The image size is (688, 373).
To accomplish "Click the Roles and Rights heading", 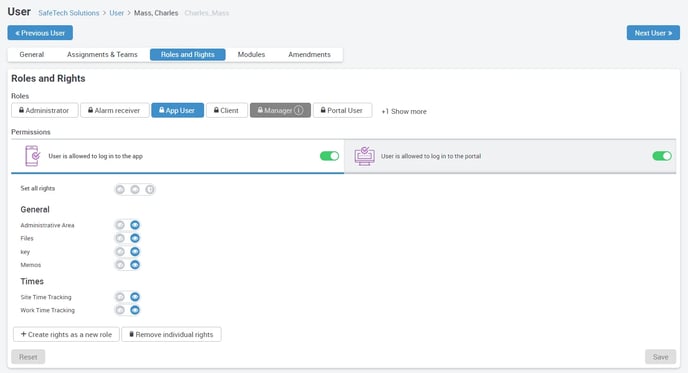I will pos(48,79).
